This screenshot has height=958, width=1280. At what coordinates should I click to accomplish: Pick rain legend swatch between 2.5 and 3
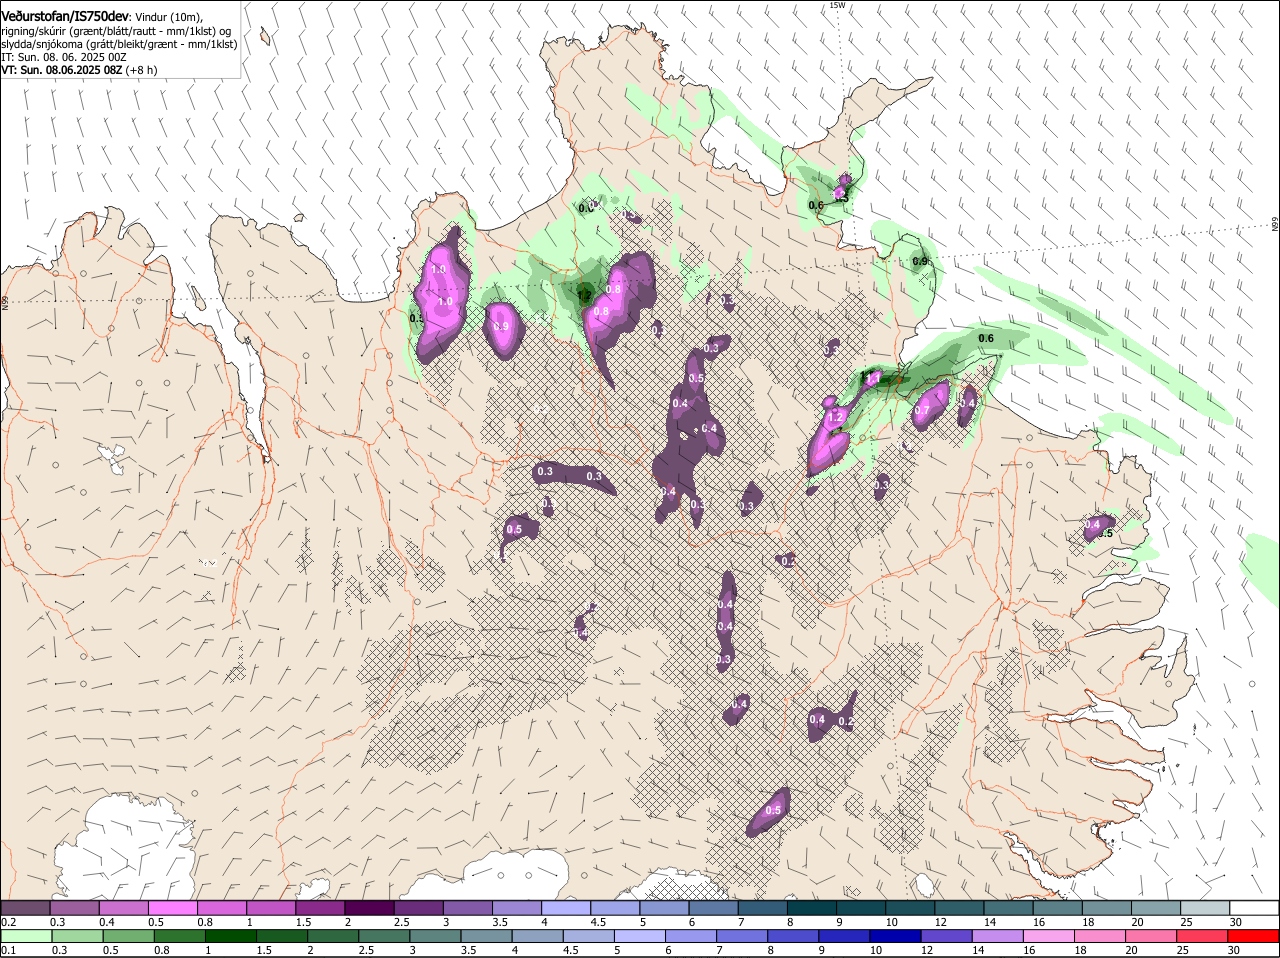(x=384, y=936)
